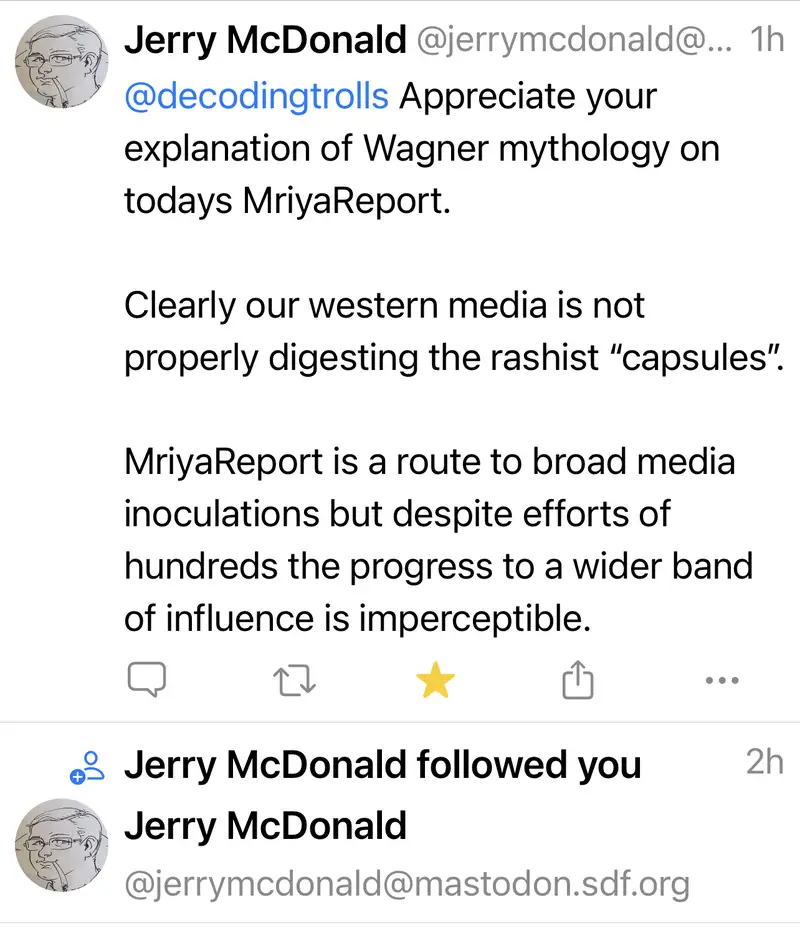This screenshot has width=800, height=928.
Task: Reply to Jerry McDonald's post
Action: pyautogui.click(x=146, y=680)
